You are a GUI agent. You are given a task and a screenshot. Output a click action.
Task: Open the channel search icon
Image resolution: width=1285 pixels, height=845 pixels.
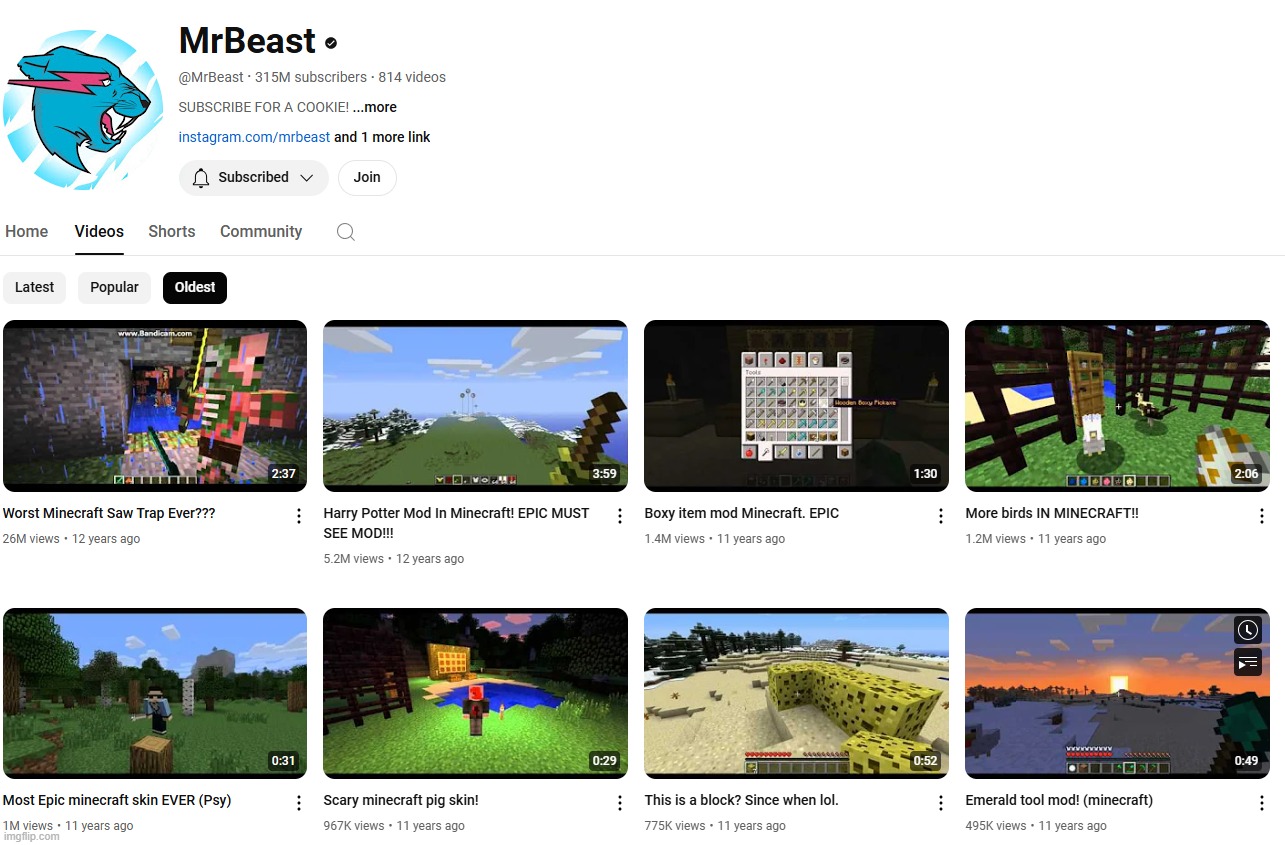pyautogui.click(x=345, y=231)
